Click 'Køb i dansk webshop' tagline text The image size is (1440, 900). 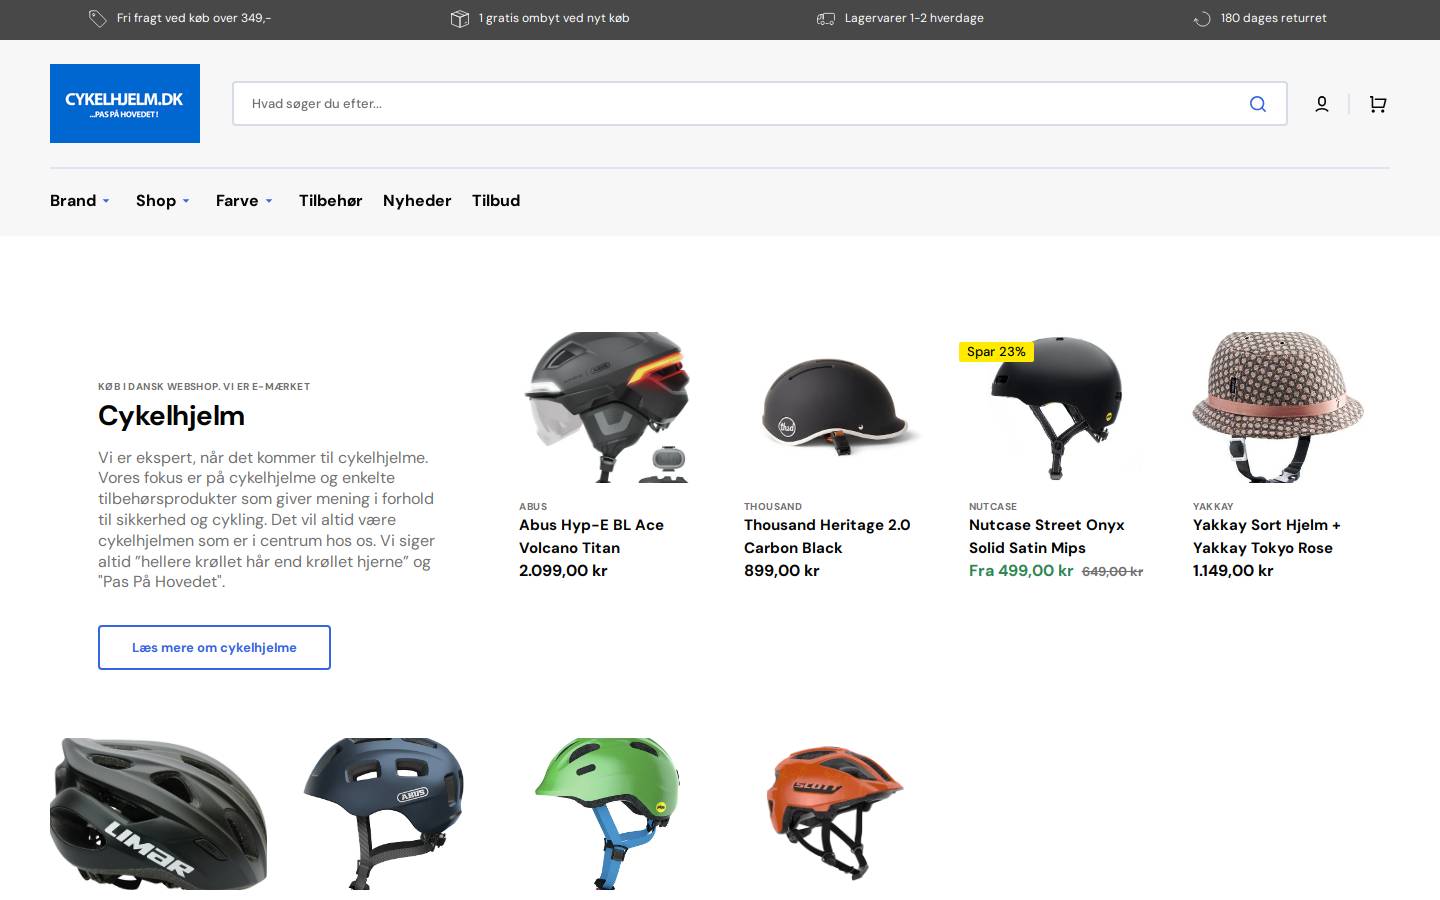[204, 386]
